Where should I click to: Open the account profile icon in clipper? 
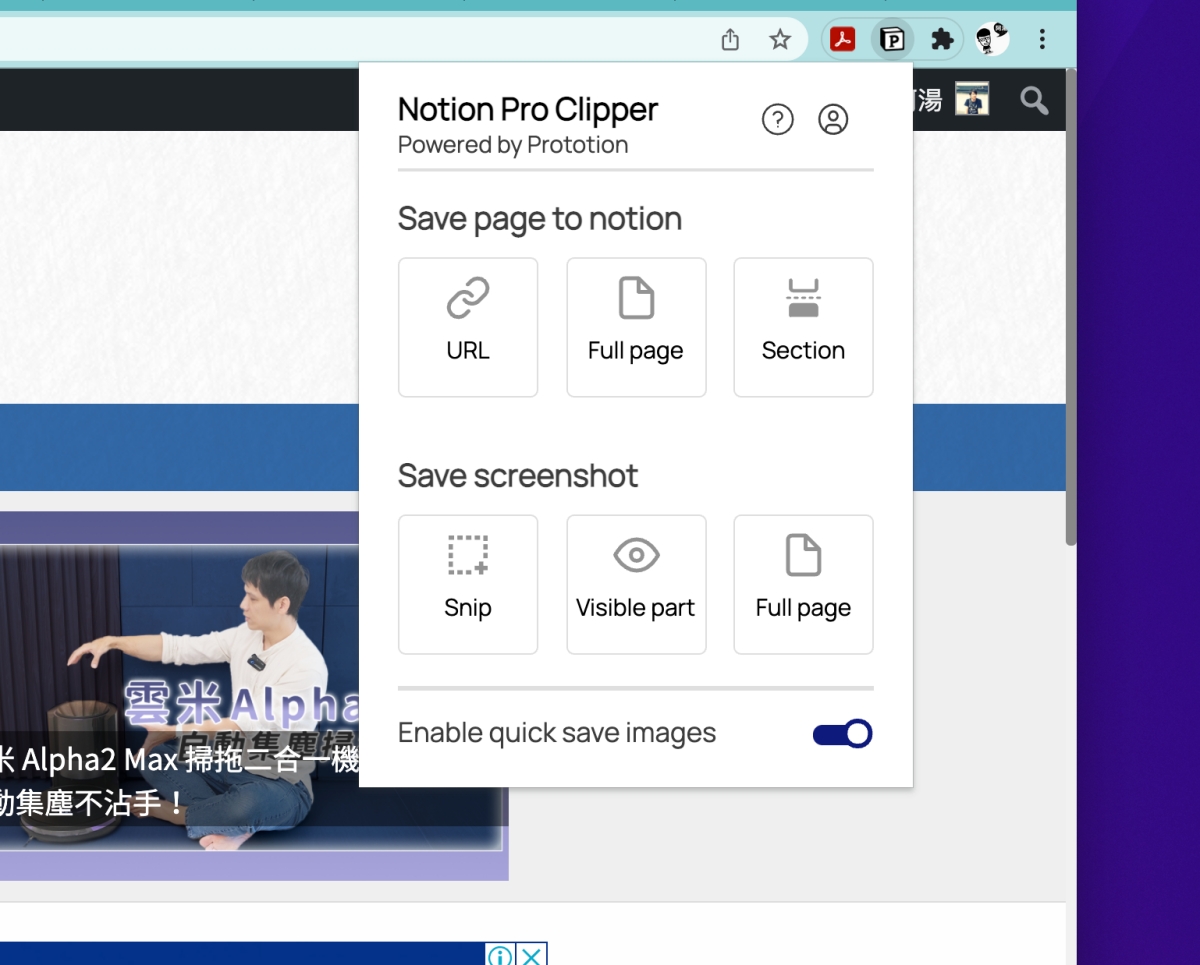click(x=833, y=120)
